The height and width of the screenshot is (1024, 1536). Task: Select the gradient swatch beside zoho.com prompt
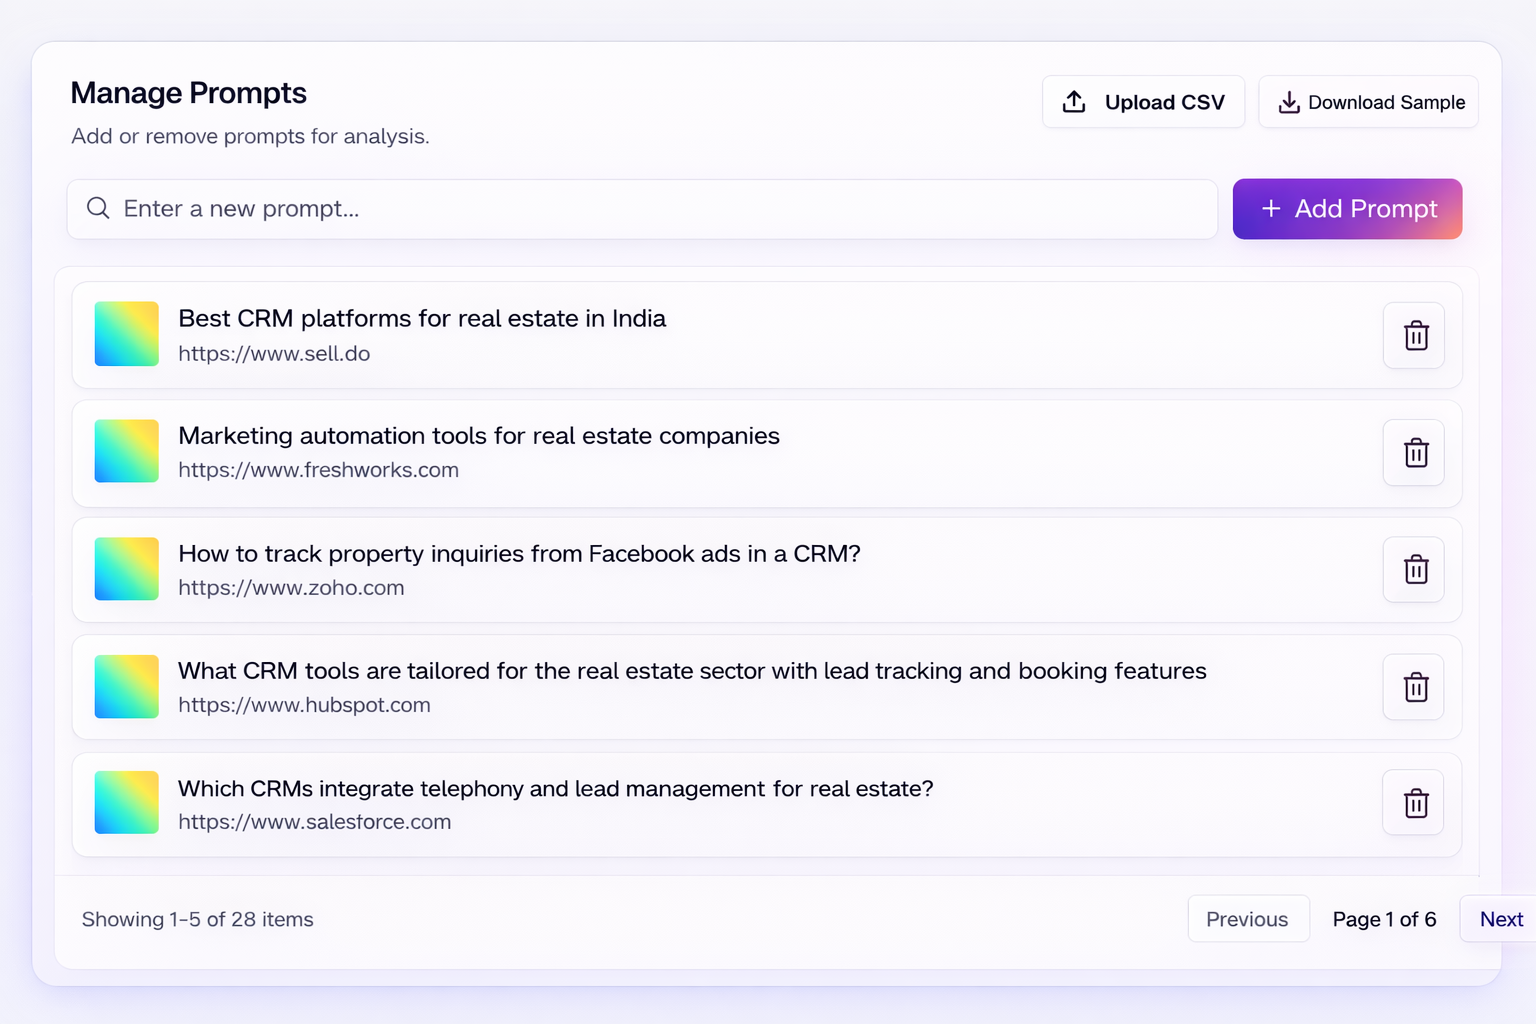(x=127, y=569)
